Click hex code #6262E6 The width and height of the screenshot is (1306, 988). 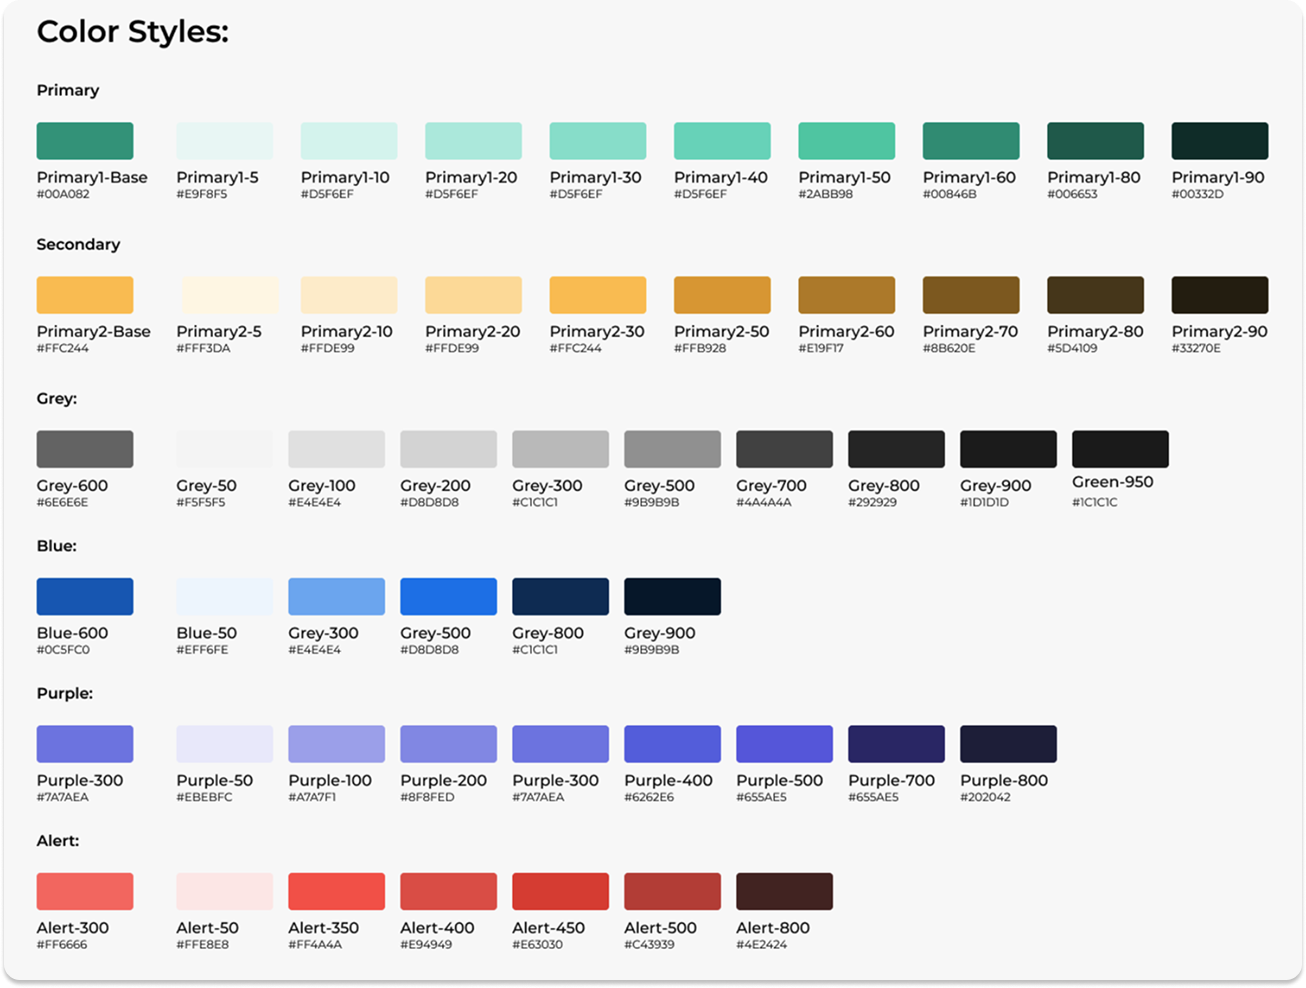click(x=649, y=797)
